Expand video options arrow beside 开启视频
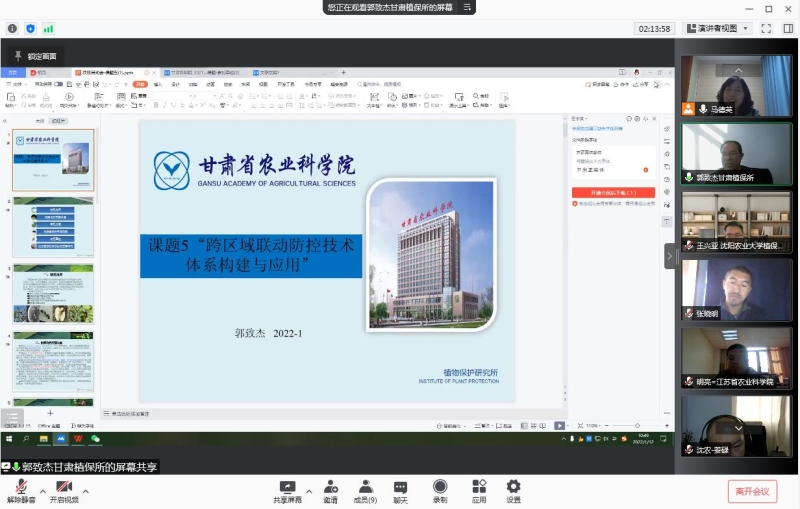Image resolution: width=800 pixels, height=509 pixels. (x=85, y=491)
